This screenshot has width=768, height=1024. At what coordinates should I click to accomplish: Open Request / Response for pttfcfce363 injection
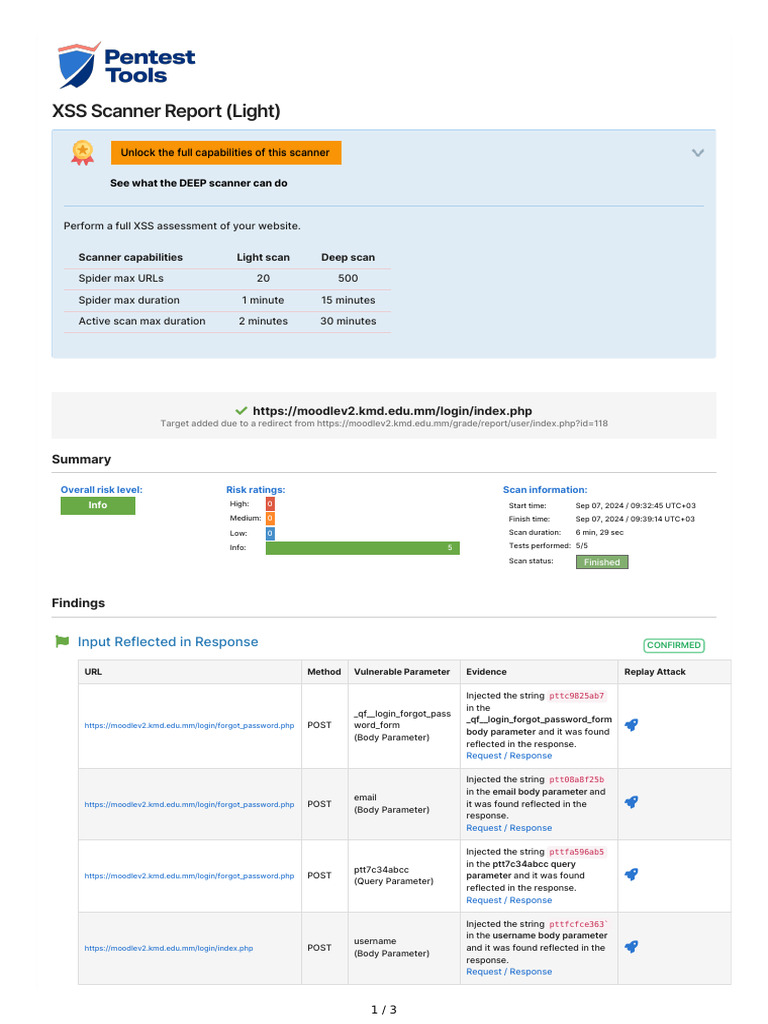pos(509,972)
